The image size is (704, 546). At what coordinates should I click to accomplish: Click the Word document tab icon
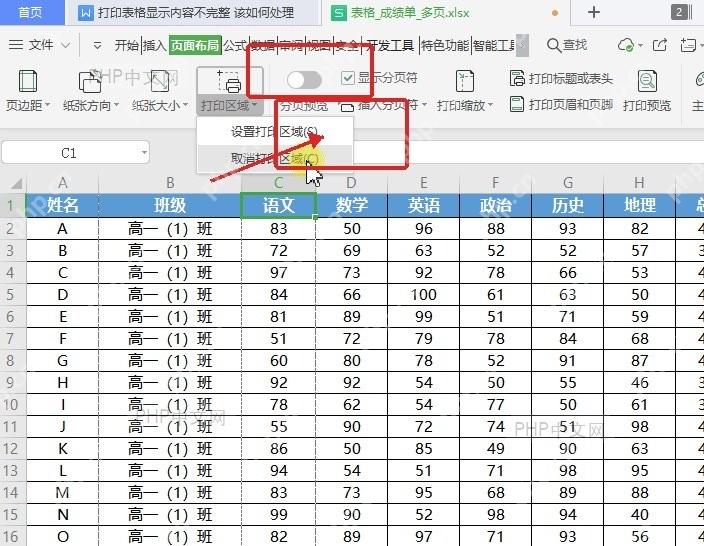pyautogui.click(x=85, y=13)
